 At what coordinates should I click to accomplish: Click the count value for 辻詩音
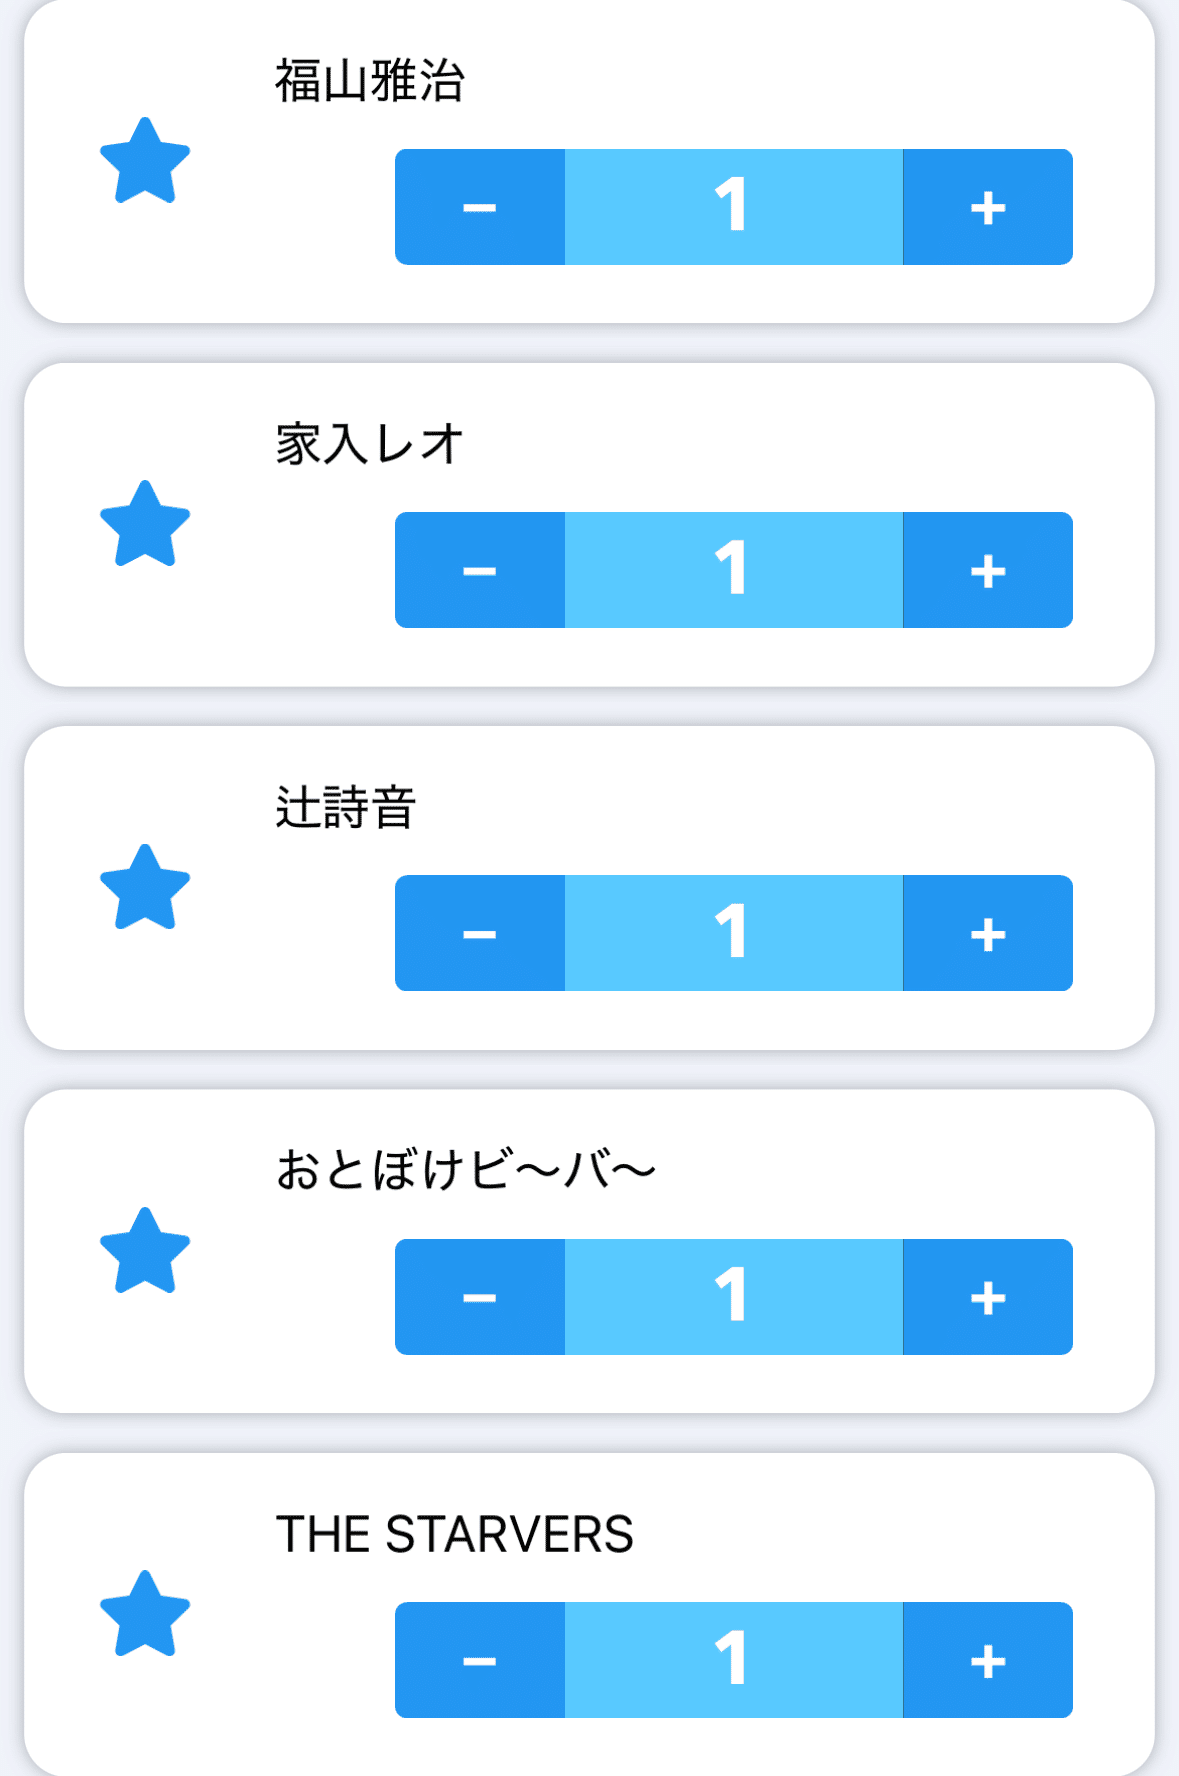[x=733, y=933]
